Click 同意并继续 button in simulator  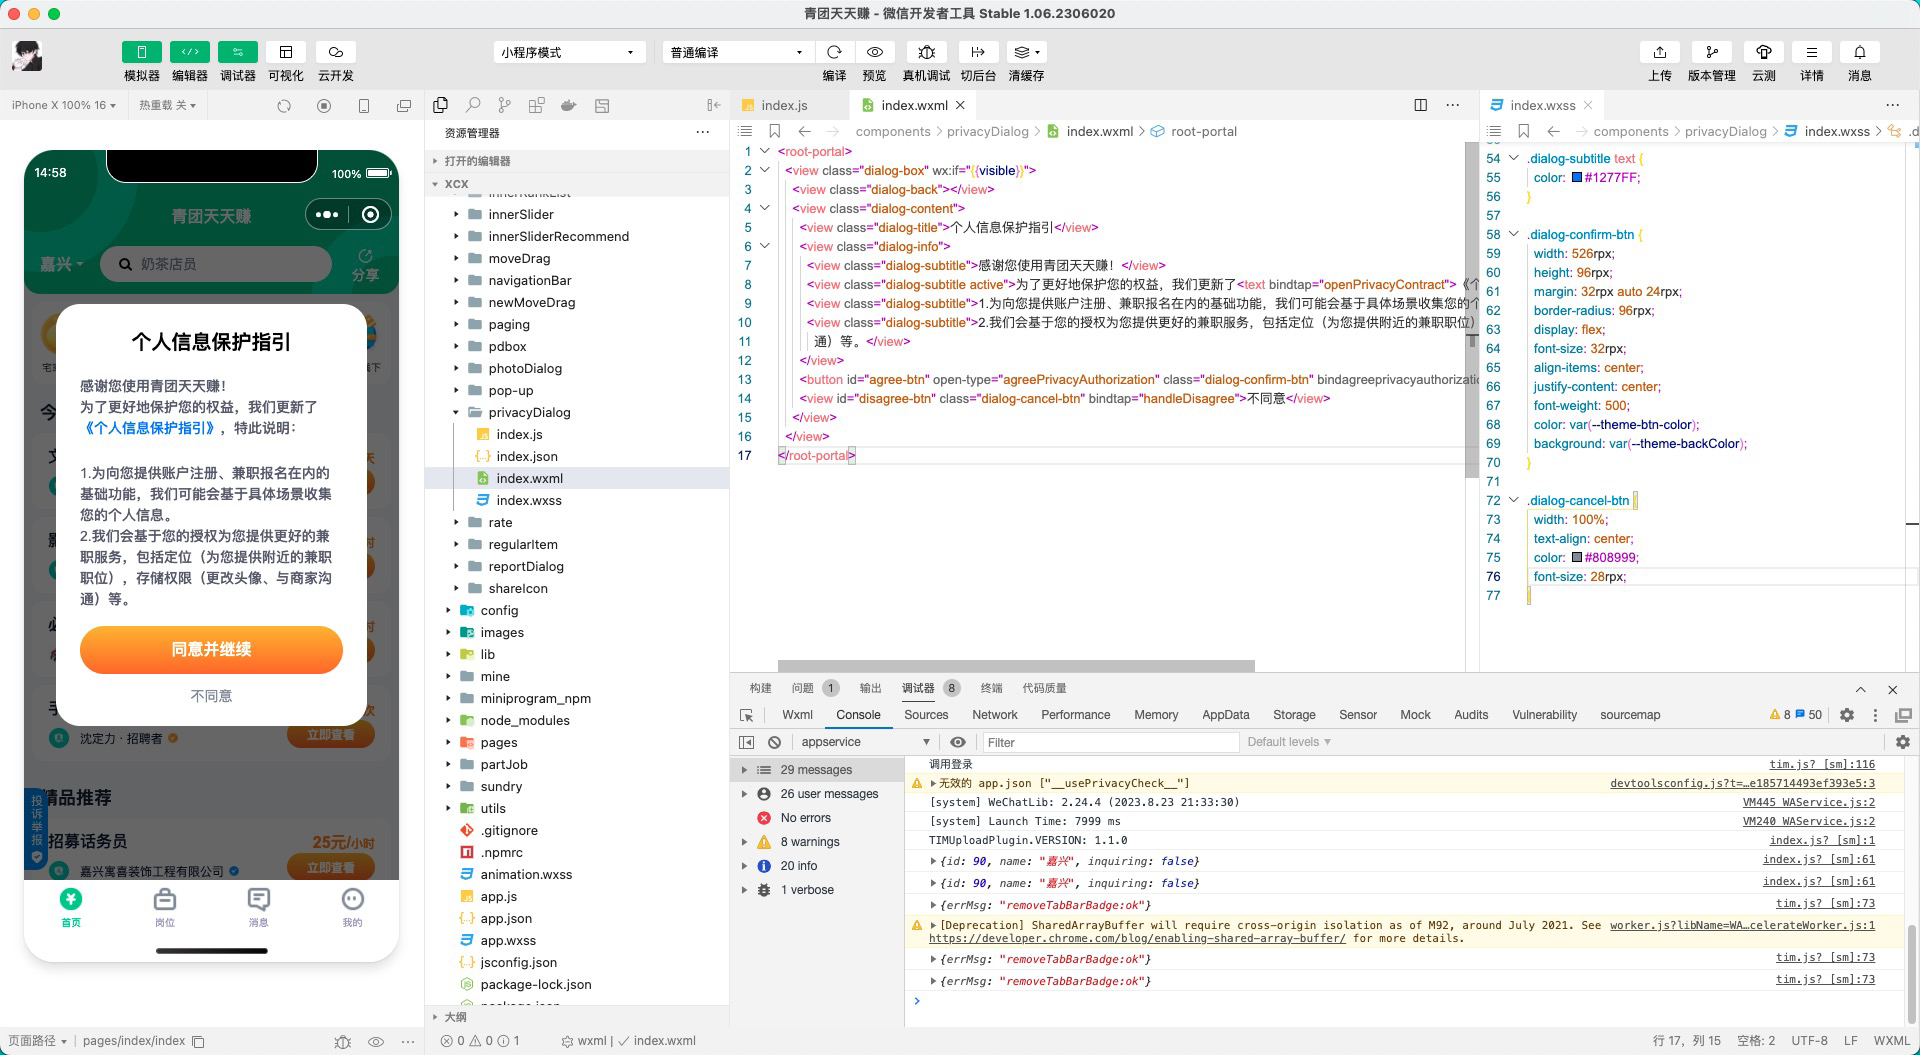pos(211,650)
